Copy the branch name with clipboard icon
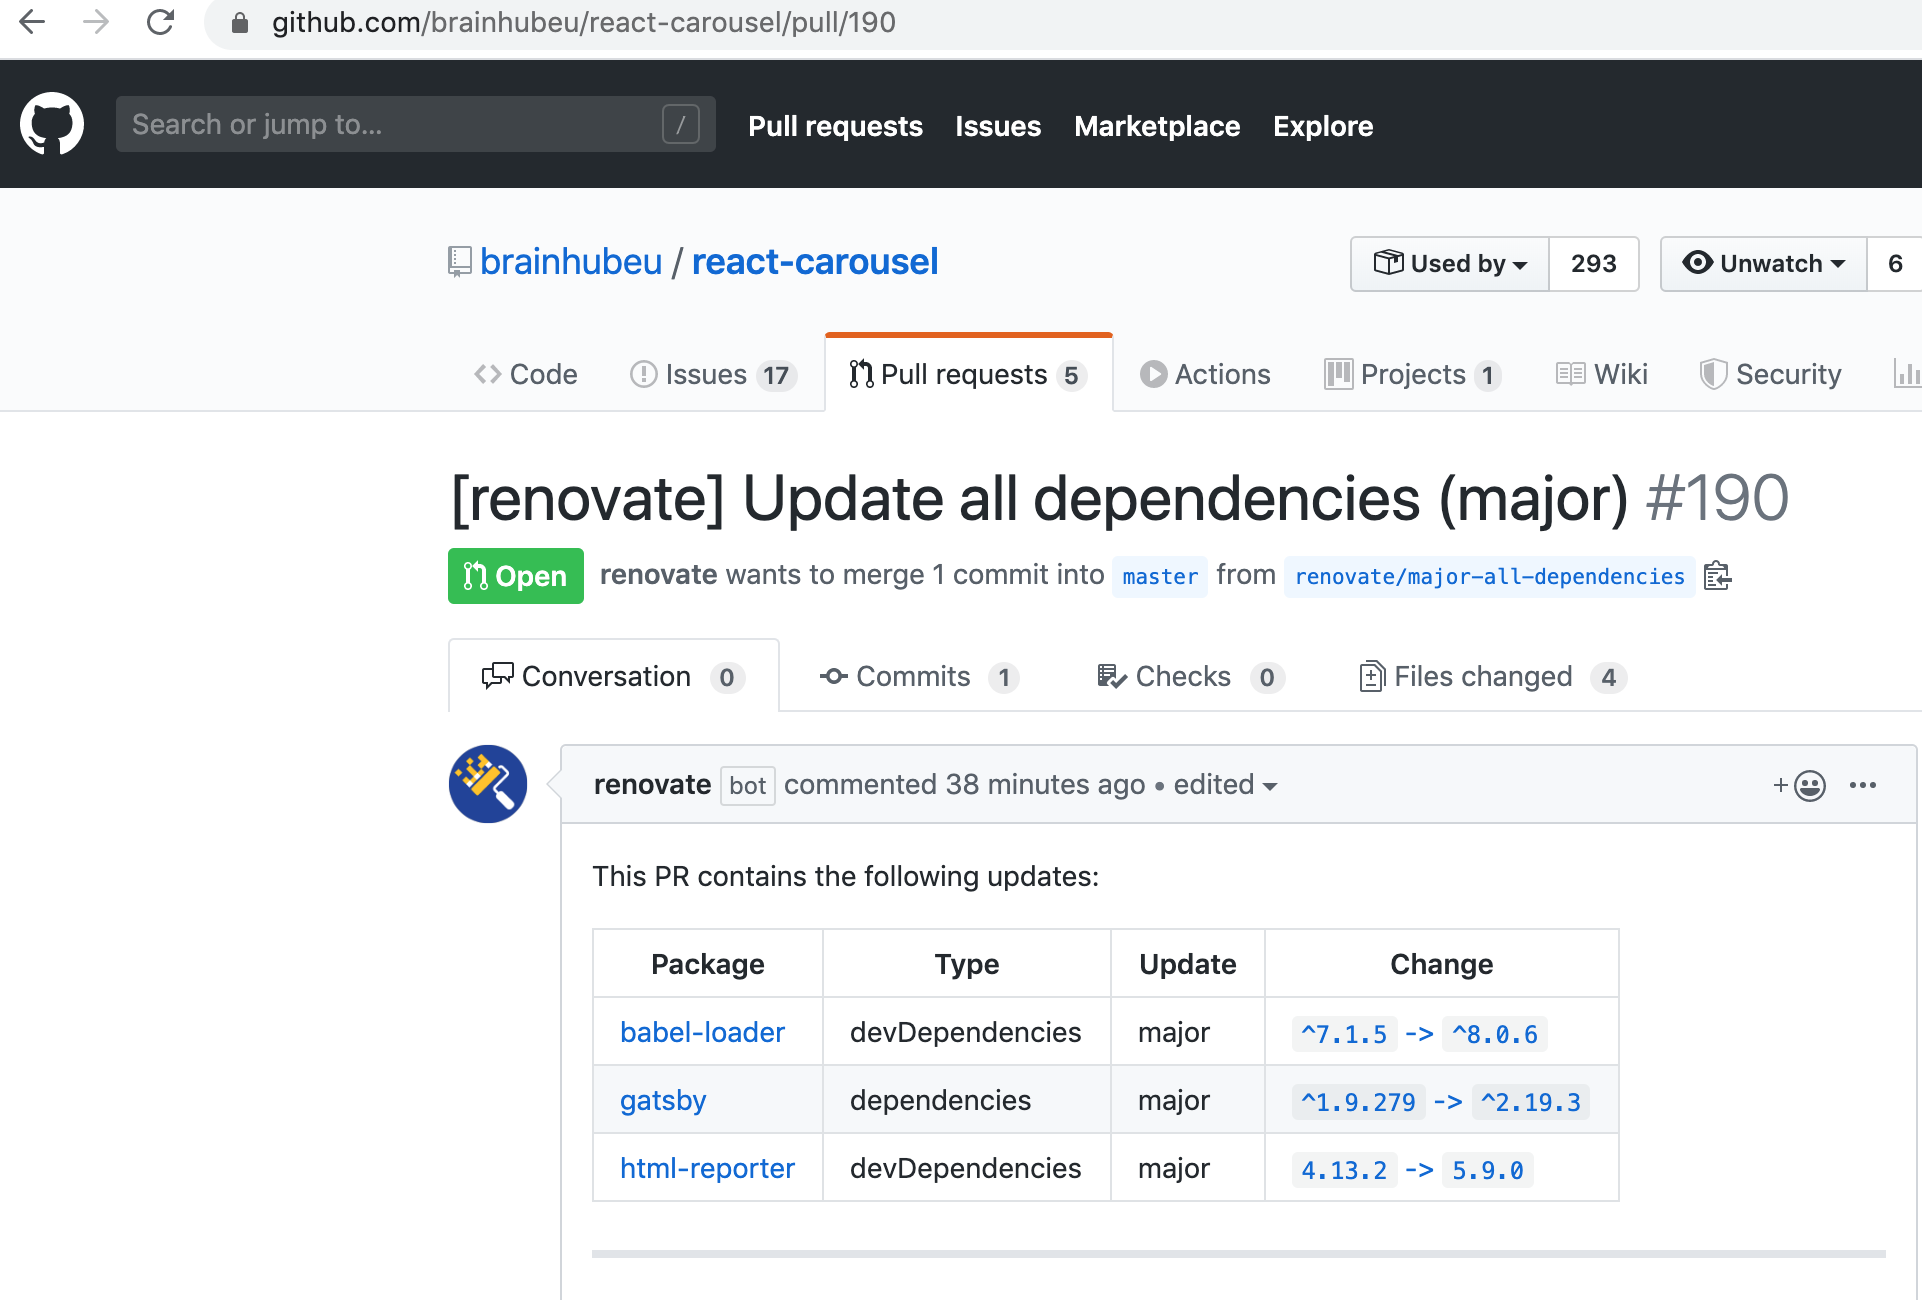The image size is (1922, 1300). 1717,576
